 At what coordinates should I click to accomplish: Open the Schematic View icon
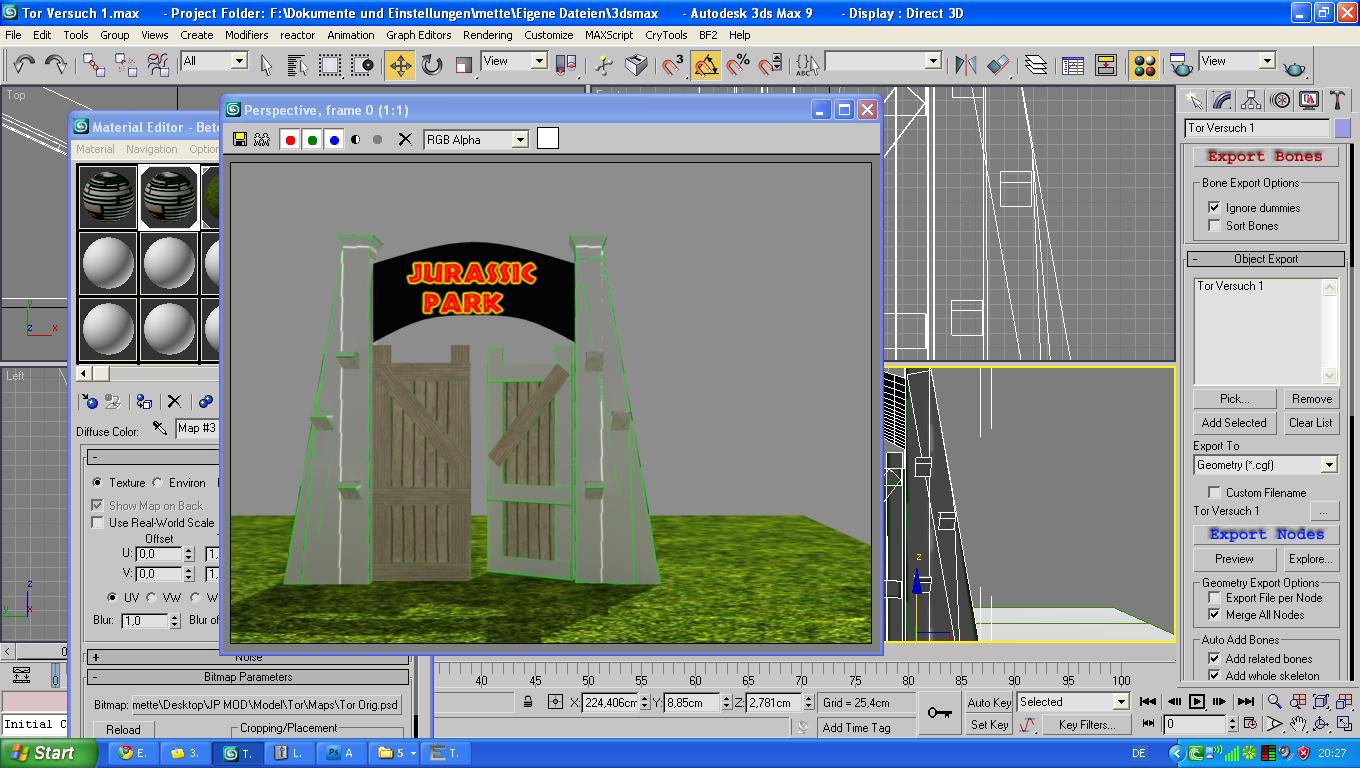click(1106, 65)
